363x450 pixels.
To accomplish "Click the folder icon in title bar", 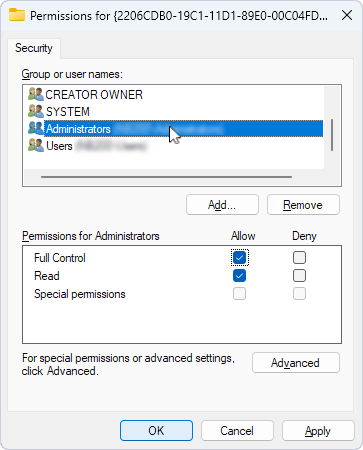I will click(x=17, y=15).
